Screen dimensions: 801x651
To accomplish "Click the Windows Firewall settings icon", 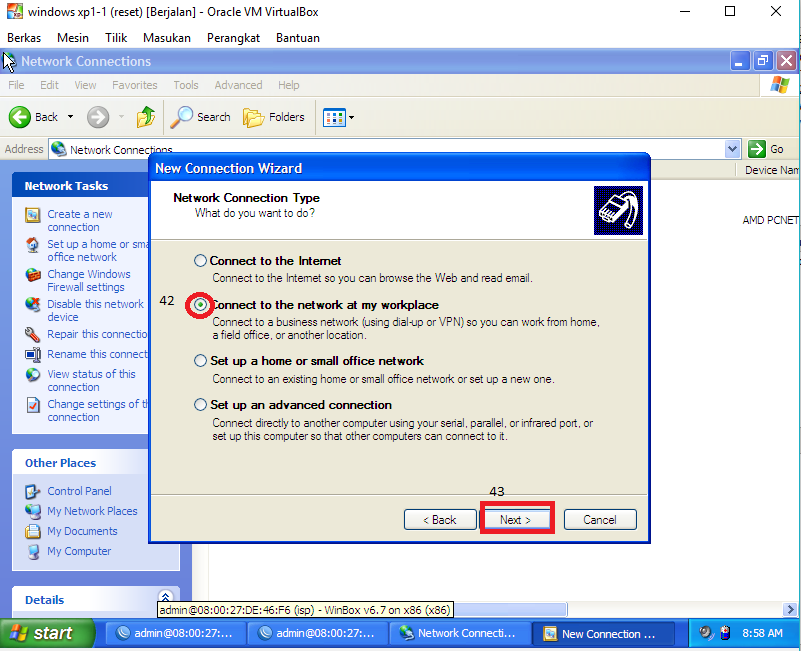I will click(x=33, y=275).
